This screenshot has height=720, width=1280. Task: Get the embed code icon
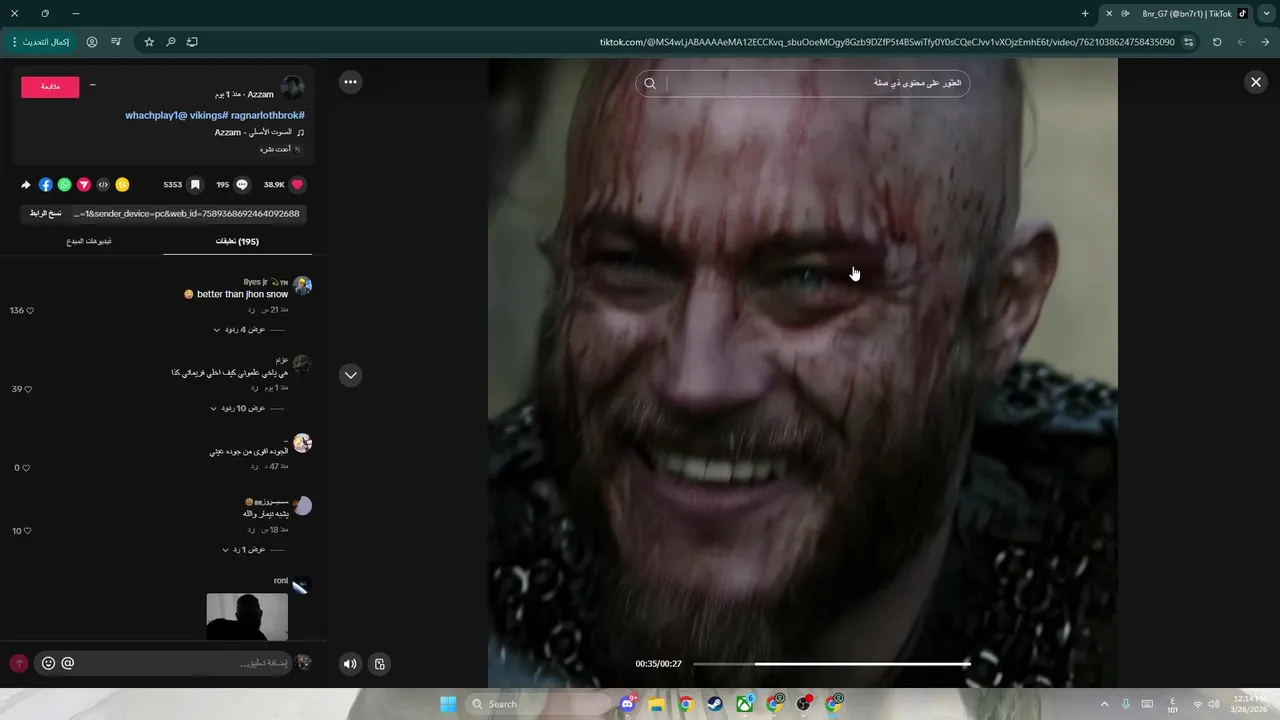coord(103,185)
